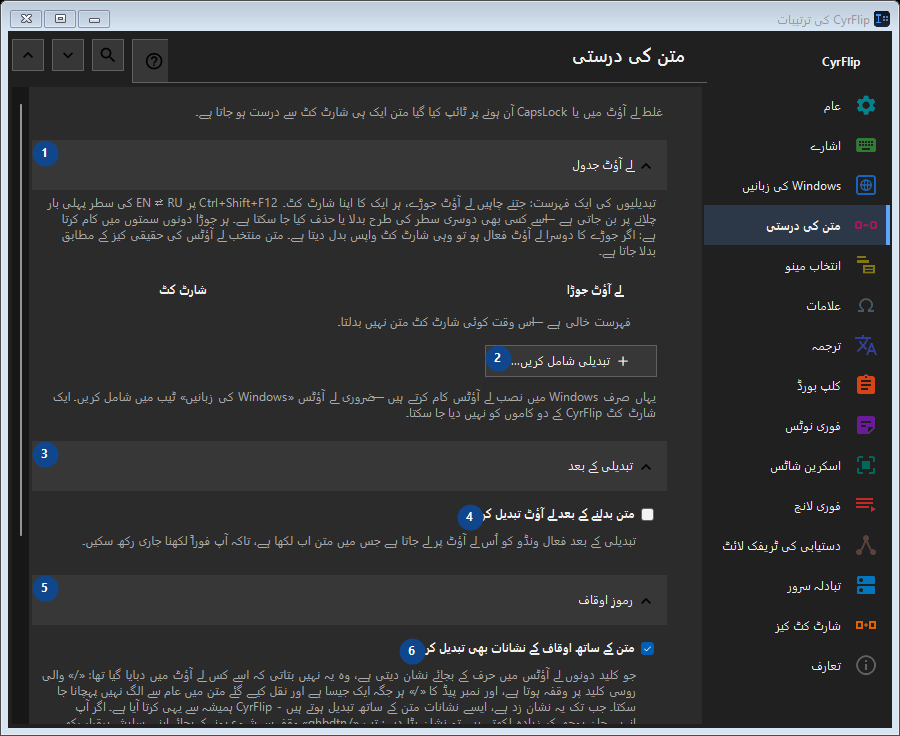900x736 pixels.
Task: Click the green keyboard icon for اشارے
Action: coord(866,145)
